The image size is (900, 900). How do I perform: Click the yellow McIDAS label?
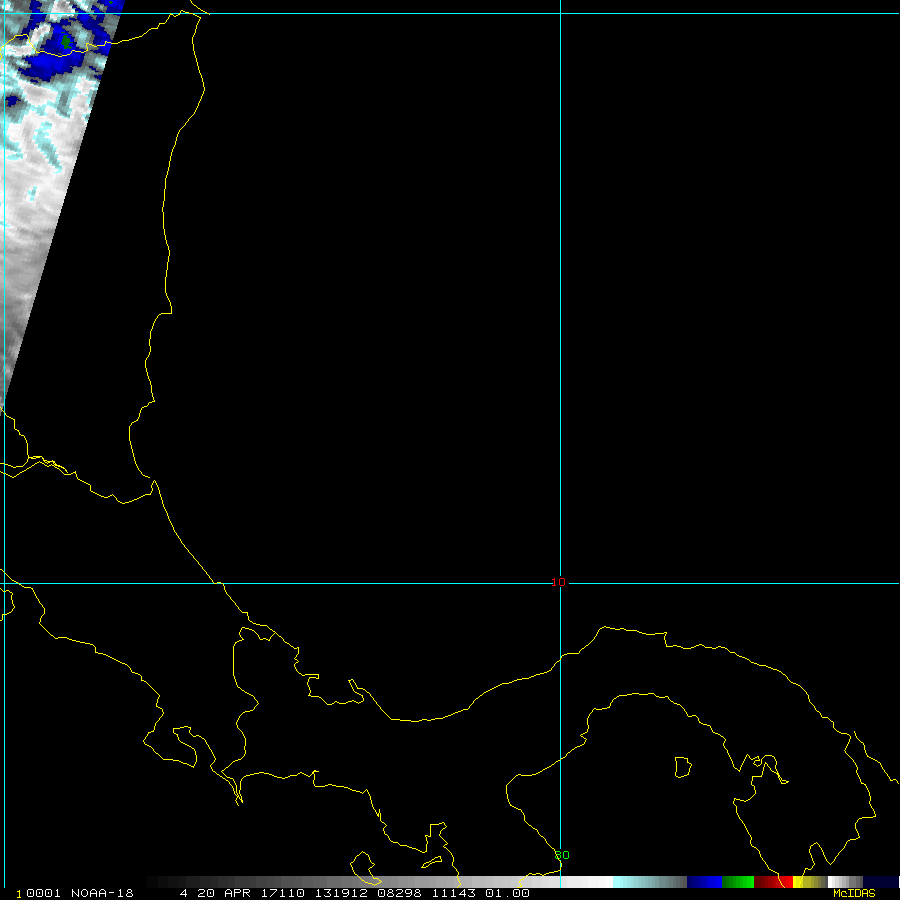853,893
